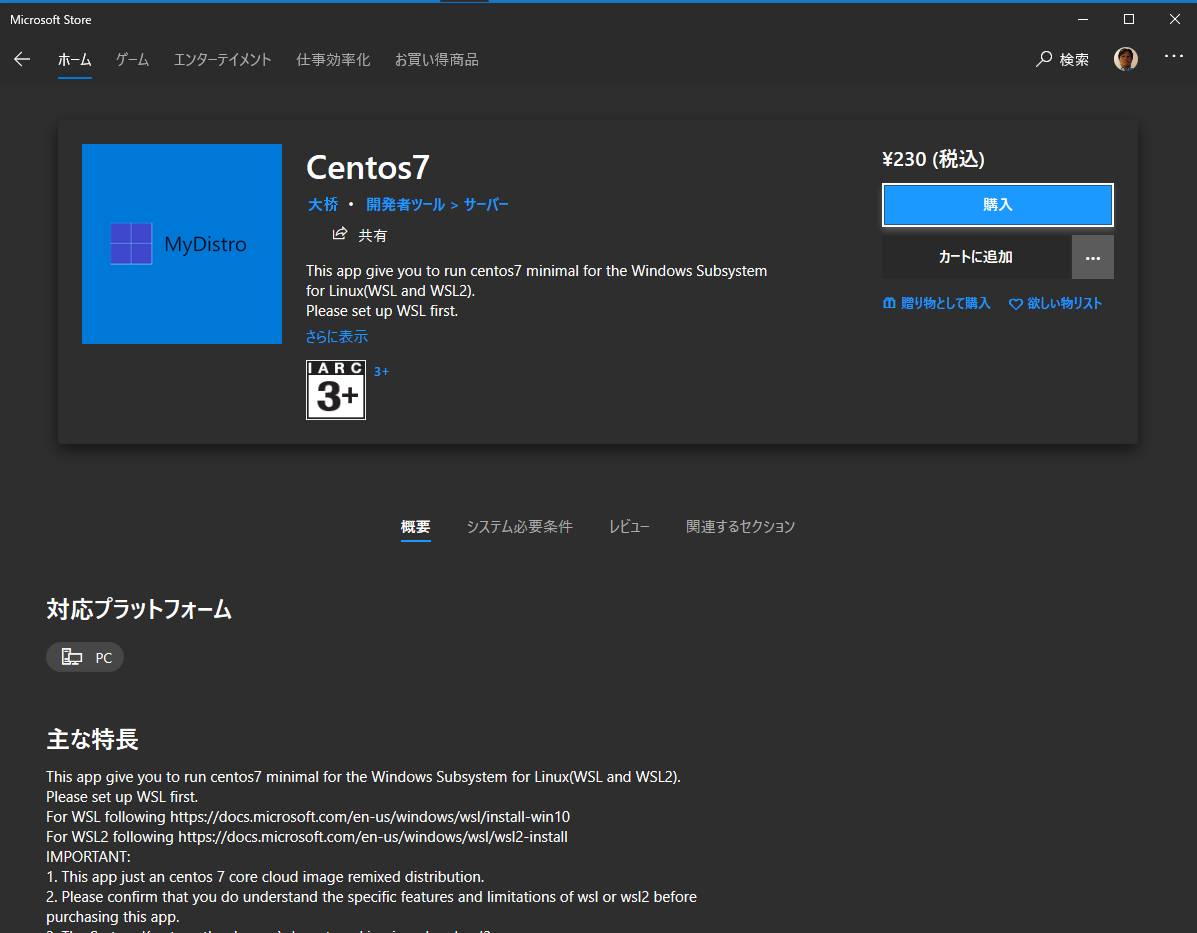Image resolution: width=1197 pixels, height=933 pixels.
Task: Open publisher link 大桥
Action: coord(323,204)
